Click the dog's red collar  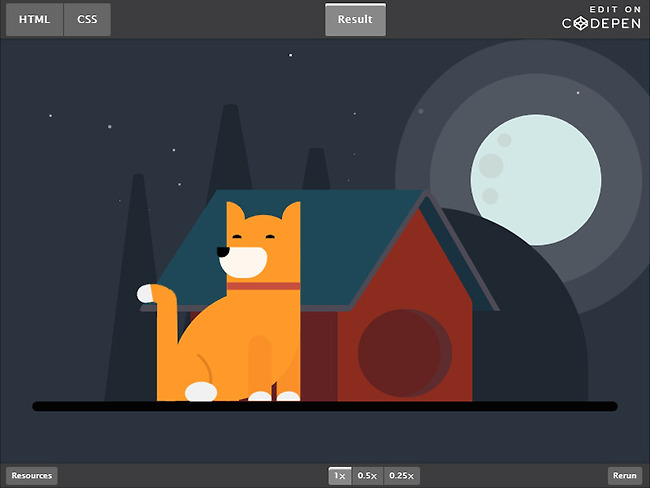(x=263, y=286)
